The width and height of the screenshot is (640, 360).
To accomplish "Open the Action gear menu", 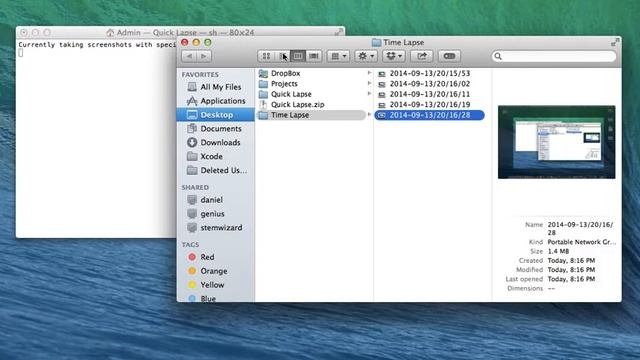I will tap(366, 56).
